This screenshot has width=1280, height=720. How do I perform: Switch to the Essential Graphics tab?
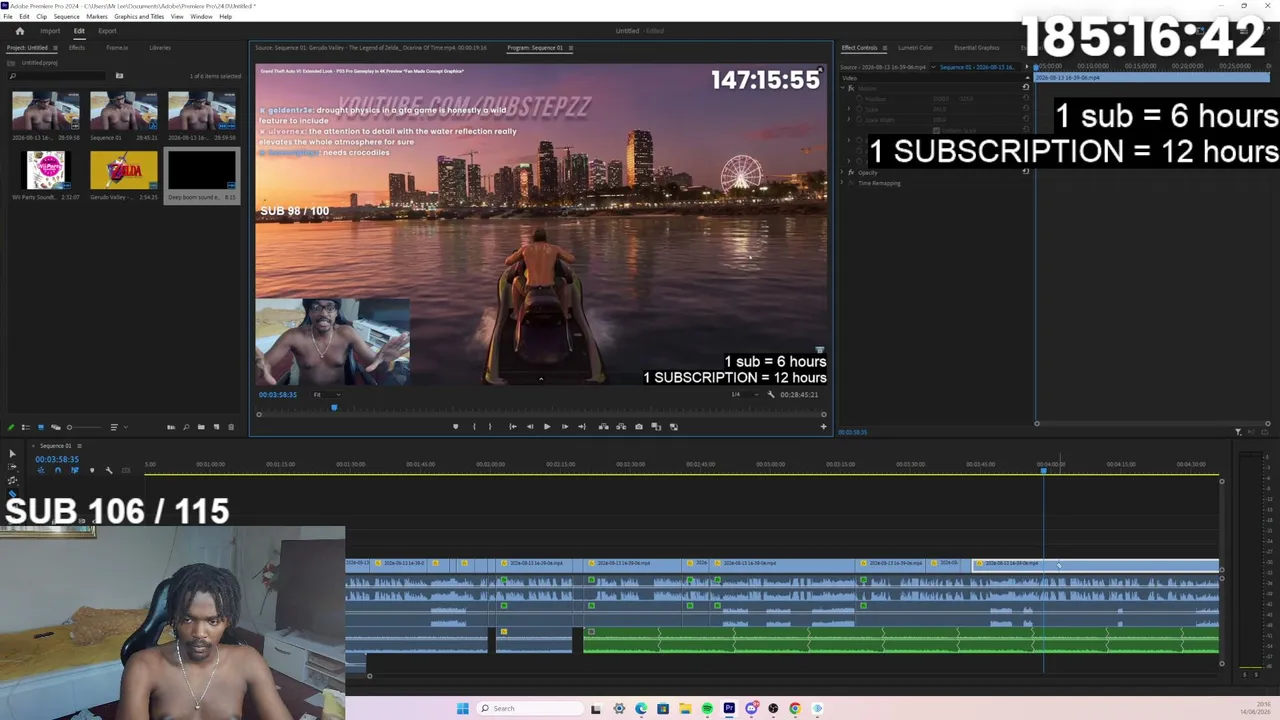point(977,48)
